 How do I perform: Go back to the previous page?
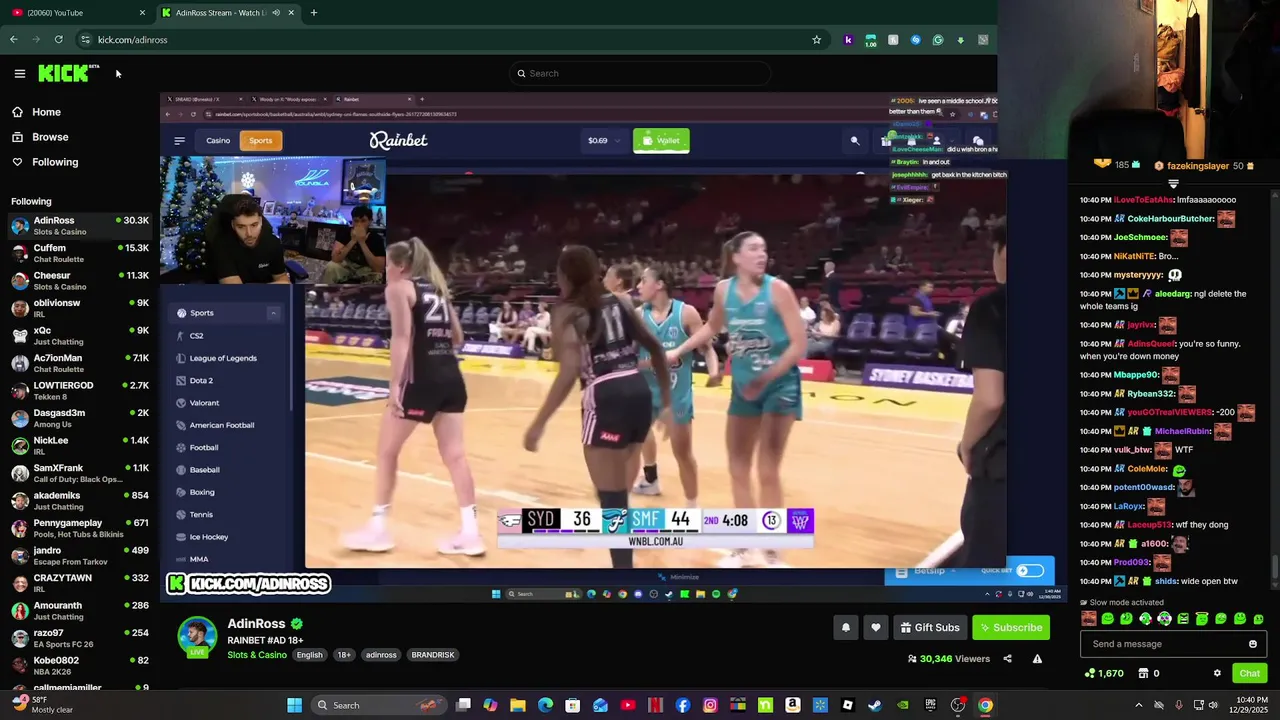(x=13, y=40)
